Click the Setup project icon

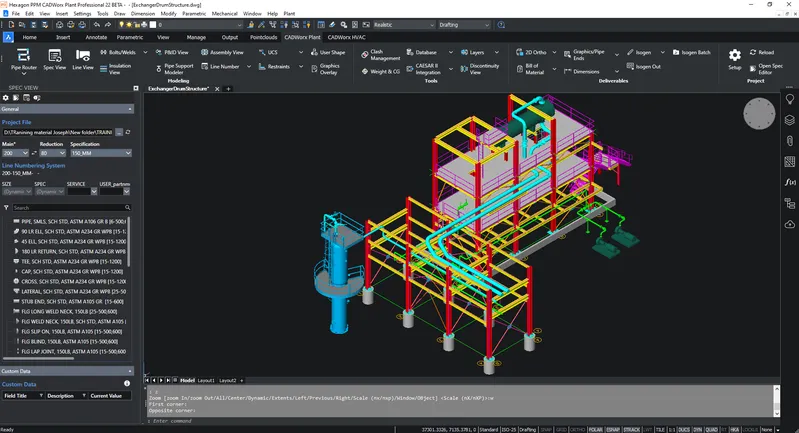[734, 59]
